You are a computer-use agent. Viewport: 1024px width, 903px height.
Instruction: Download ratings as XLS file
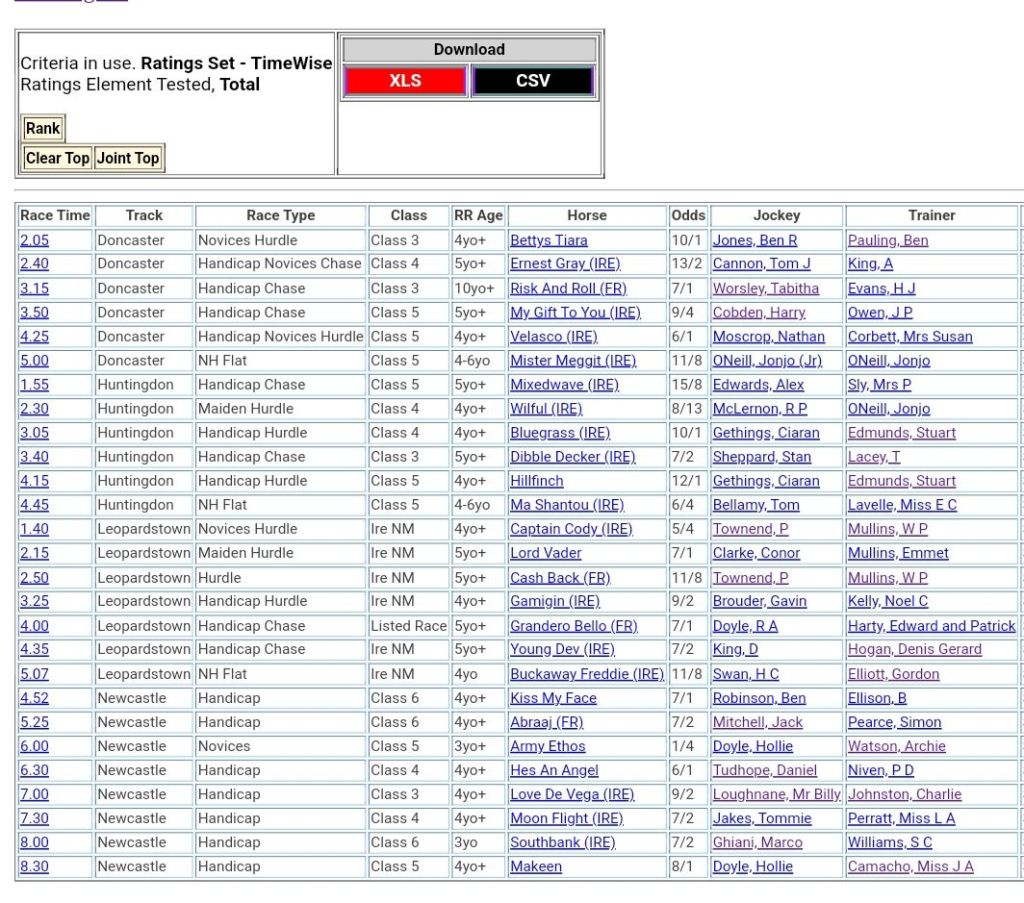point(405,81)
